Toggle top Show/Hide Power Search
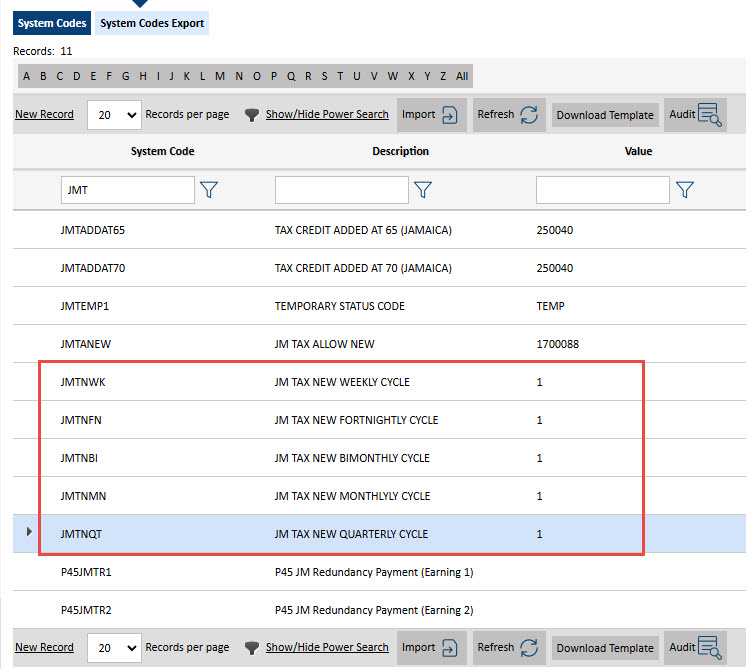The width and height of the screenshot is (749, 669). click(326, 115)
